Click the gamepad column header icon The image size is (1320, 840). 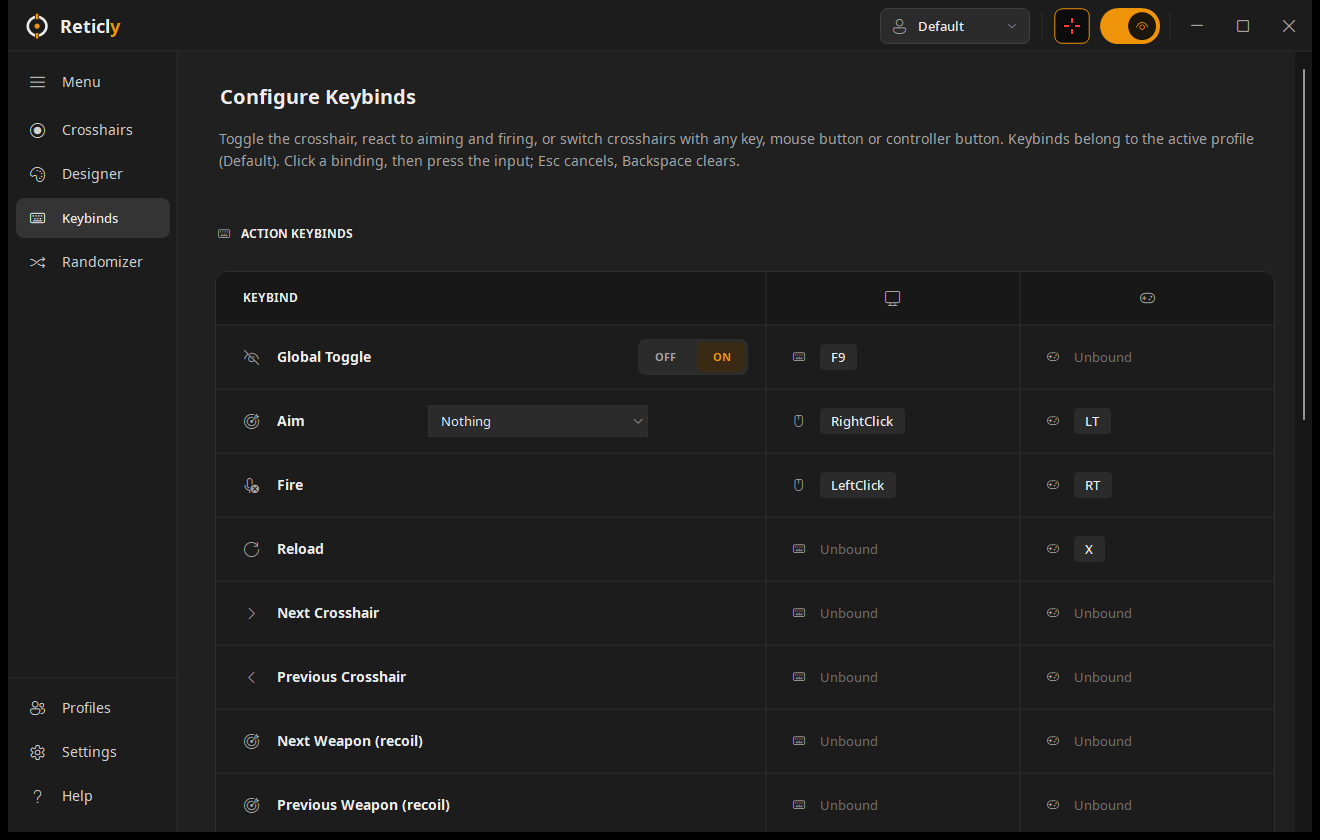1147,298
